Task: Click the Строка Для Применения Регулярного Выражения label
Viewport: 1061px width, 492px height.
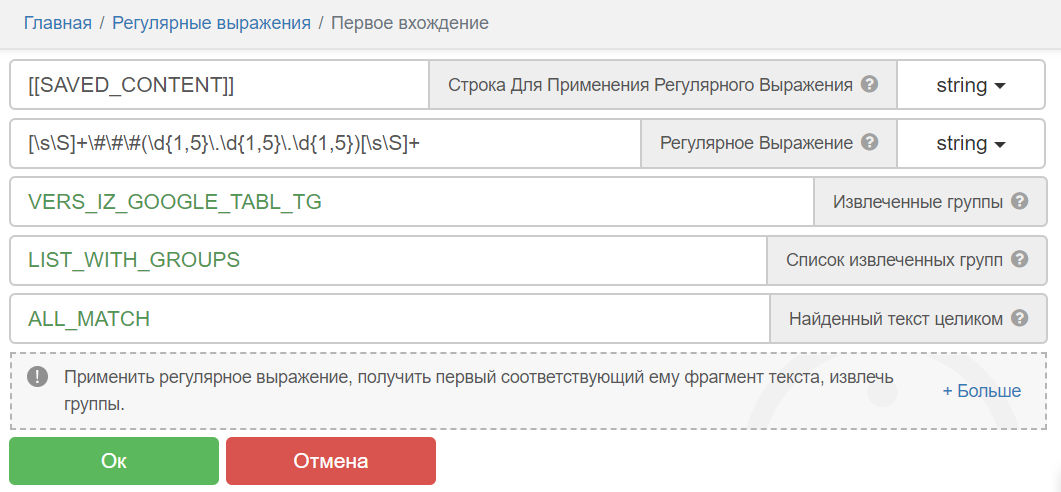Action: click(x=650, y=85)
